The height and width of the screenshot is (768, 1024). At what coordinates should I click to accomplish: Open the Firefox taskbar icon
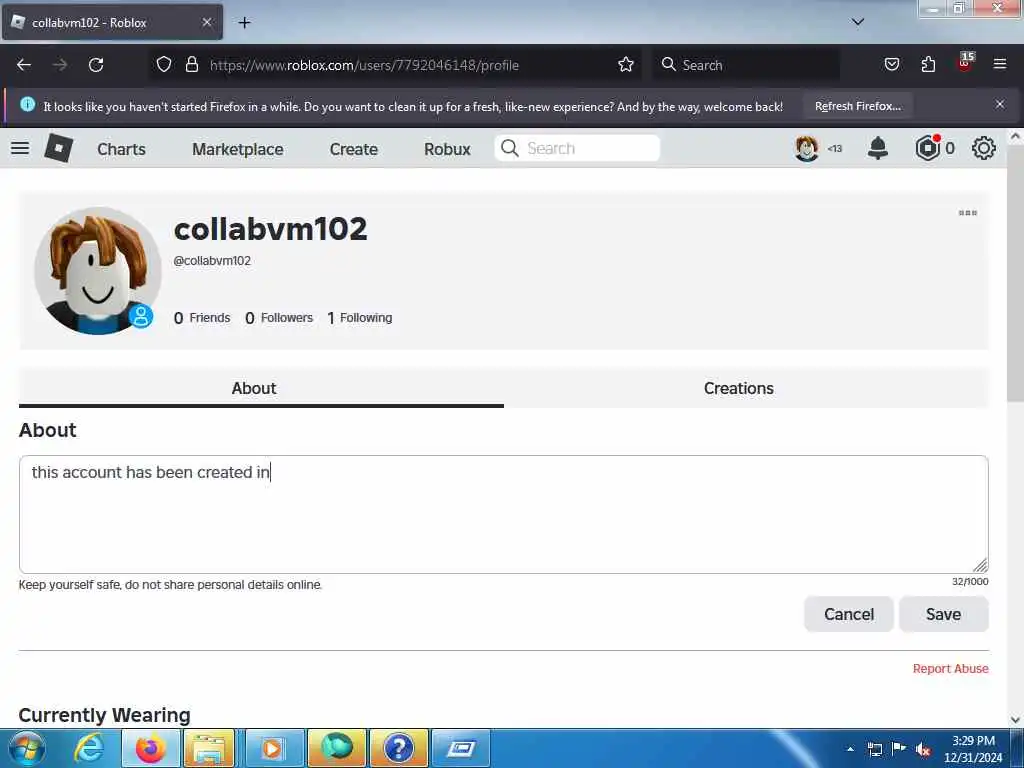[x=150, y=748]
